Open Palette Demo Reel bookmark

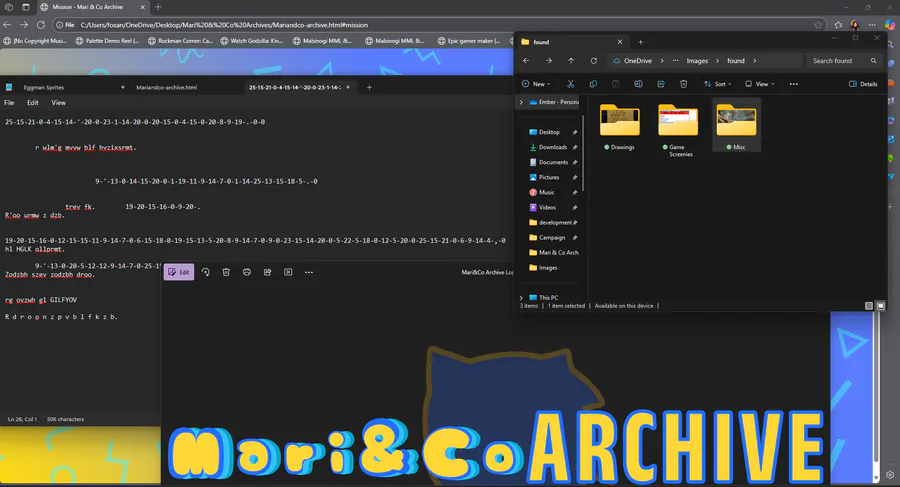[107, 41]
